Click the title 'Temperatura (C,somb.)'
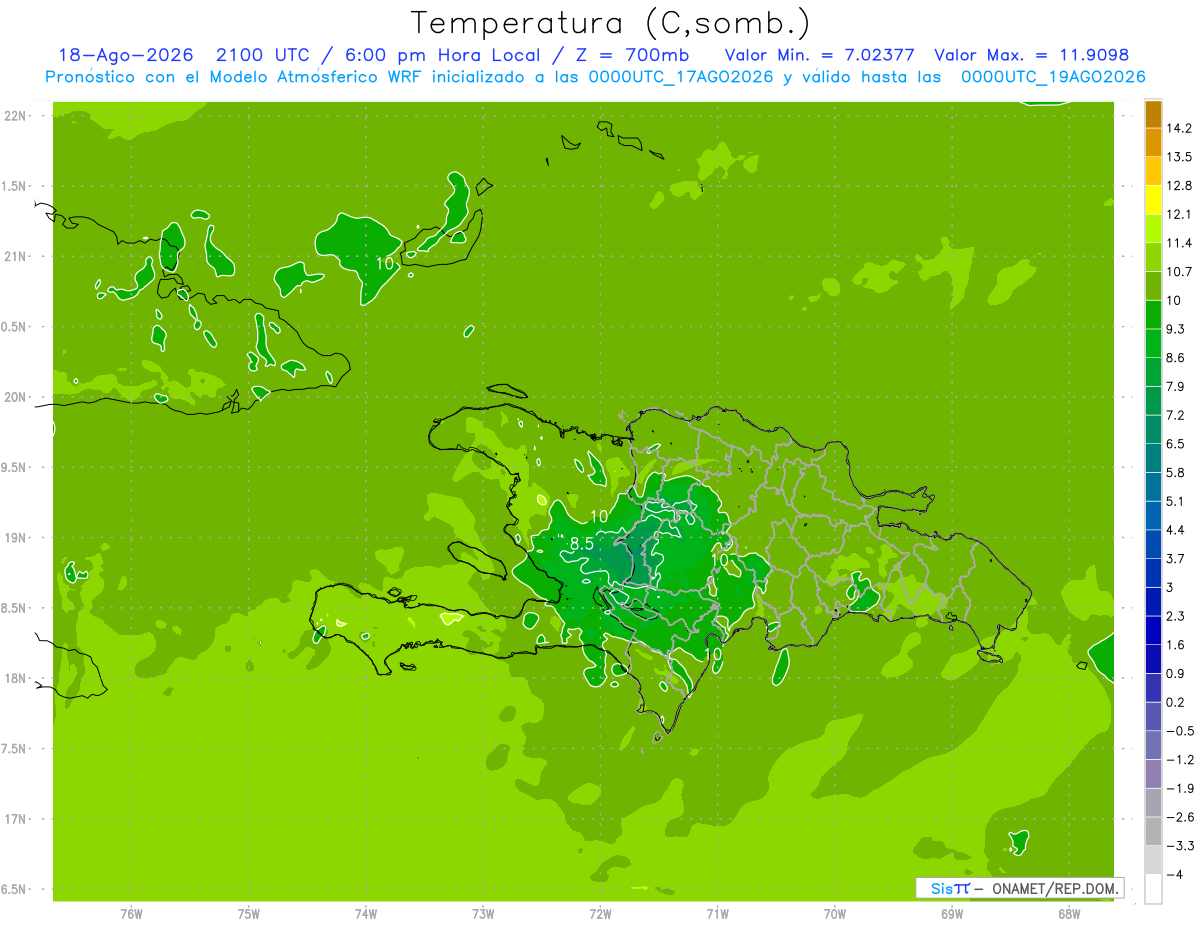The height and width of the screenshot is (927, 1200). coord(611,24)
